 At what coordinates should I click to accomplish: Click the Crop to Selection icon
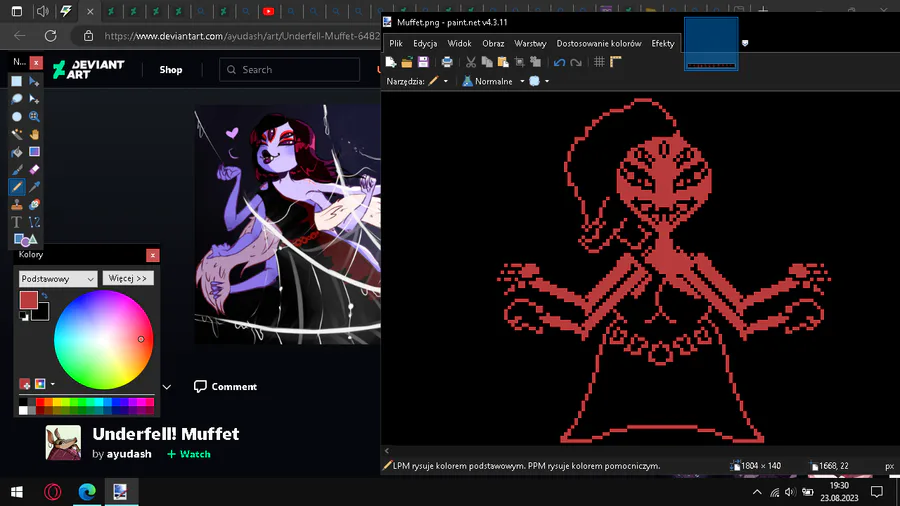pos(519,62)
